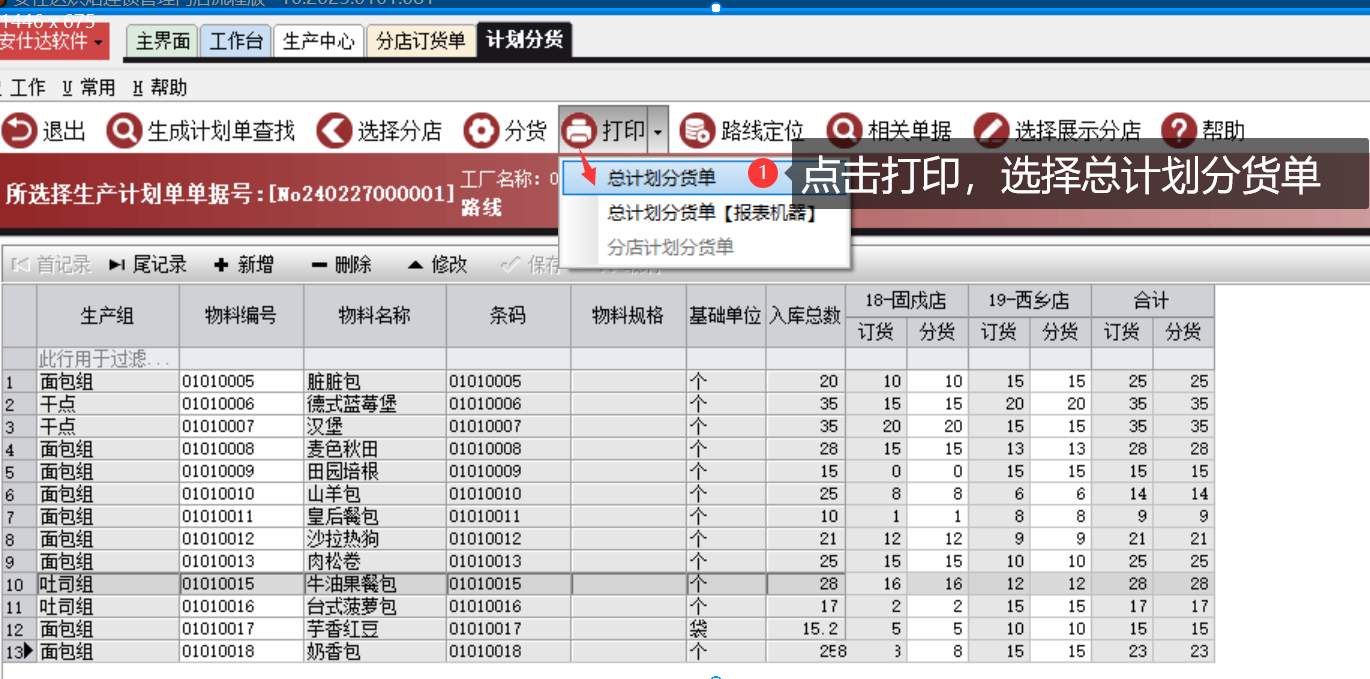Click the 袋 unit cell
The image size is (1370, 679).
point(726,629)
